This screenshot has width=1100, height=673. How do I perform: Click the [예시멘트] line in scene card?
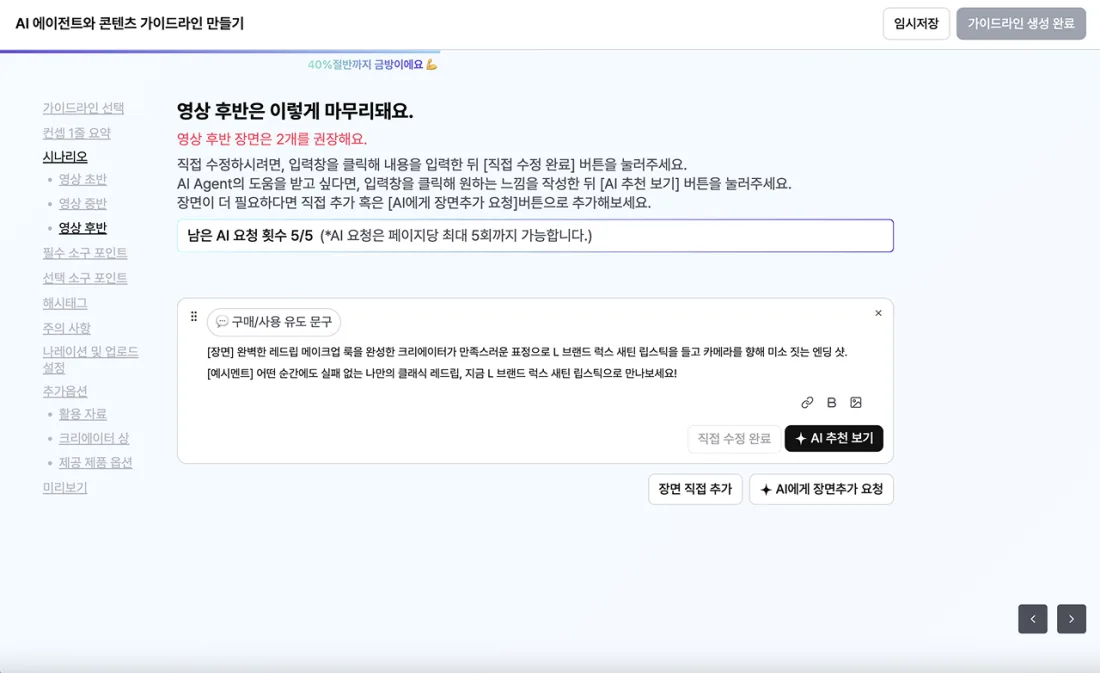441,373
